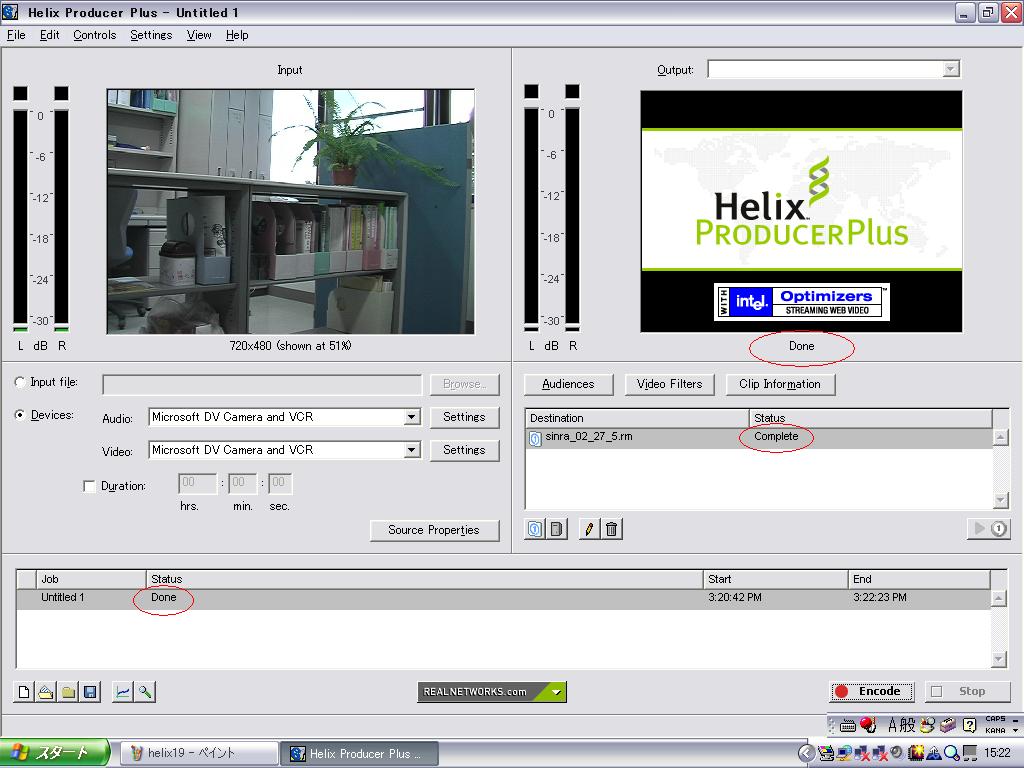Click the red ball icon in the language bar

click(x=867, y=725)
